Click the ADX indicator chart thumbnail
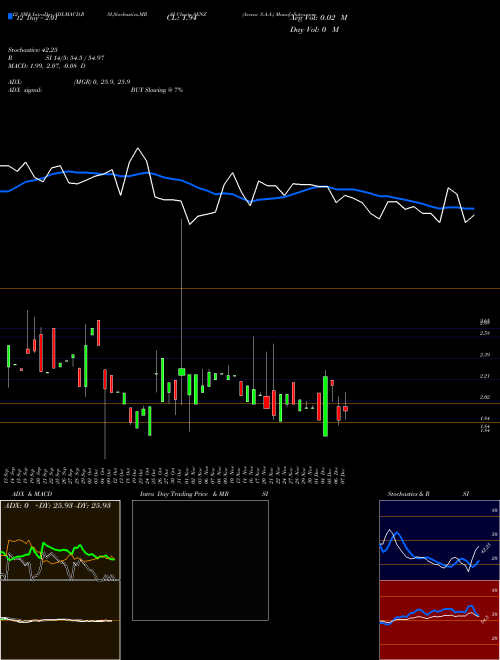 pos(60,540)
